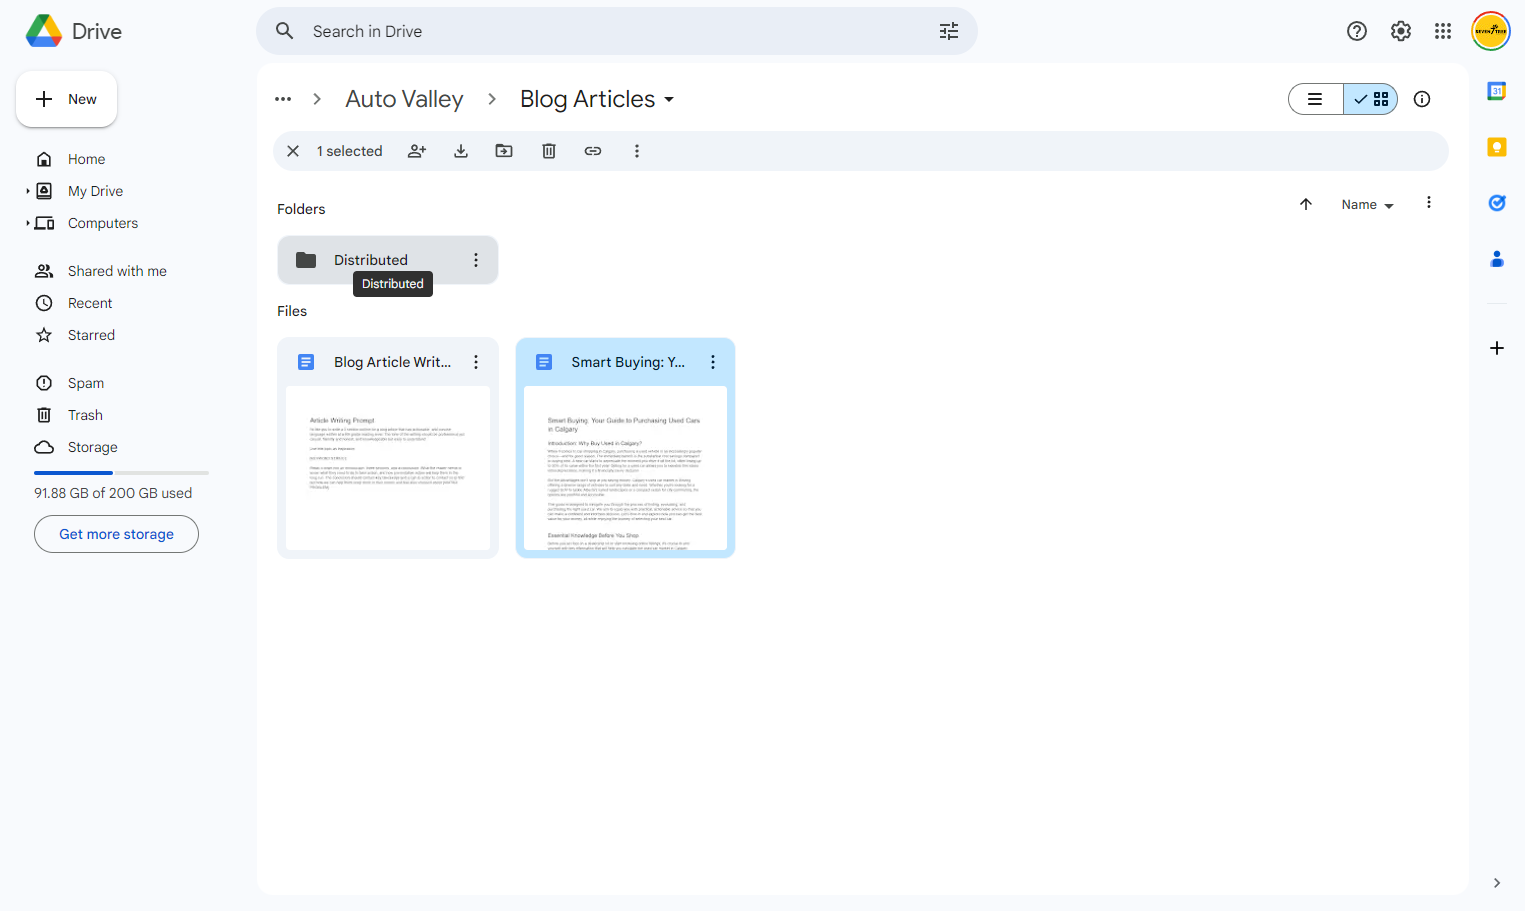Open Blog Articles folder dropdown
This screenshot has height=911, width=1525.
point(597,99)
